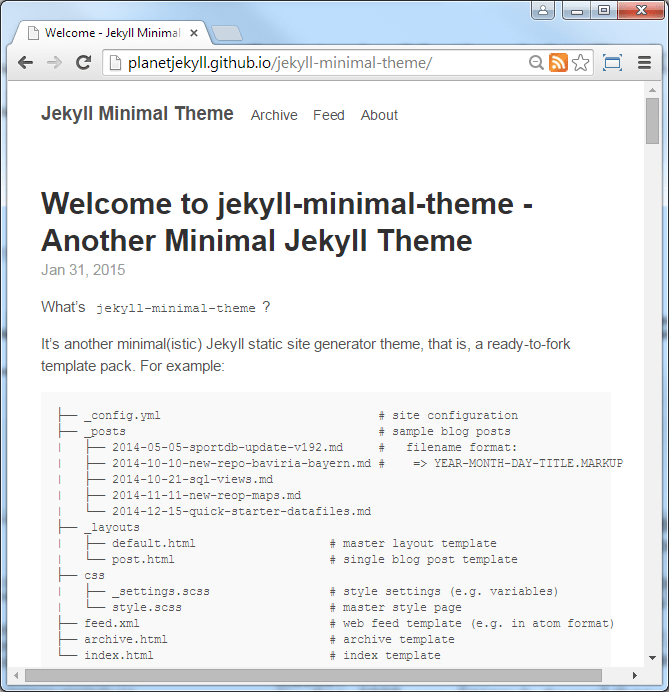Click the vertical scrollbar up arrow
669x692 pixels.
(652, 90)
